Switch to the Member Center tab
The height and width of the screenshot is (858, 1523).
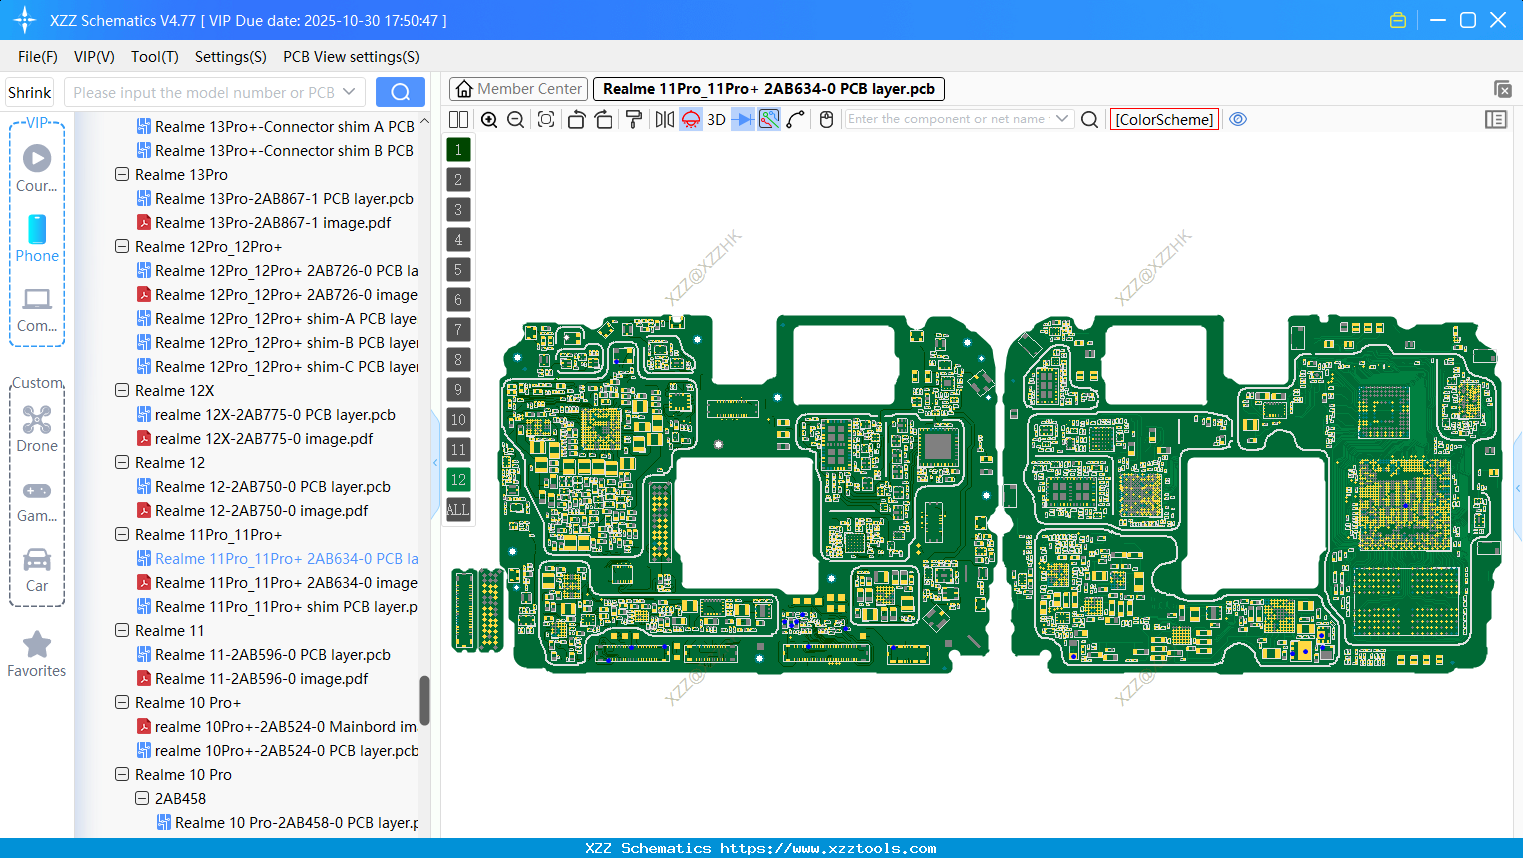point(518,89)
